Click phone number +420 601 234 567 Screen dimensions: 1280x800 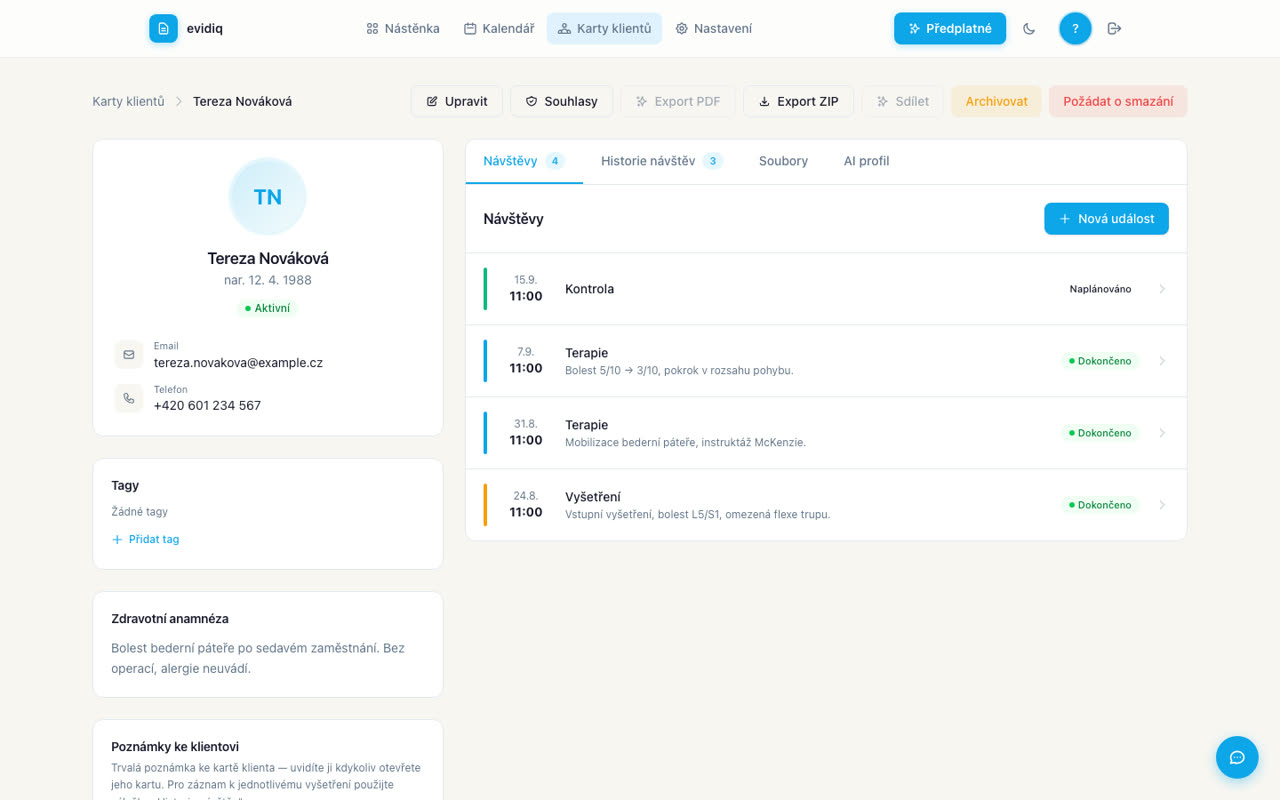tap(207, 406)
